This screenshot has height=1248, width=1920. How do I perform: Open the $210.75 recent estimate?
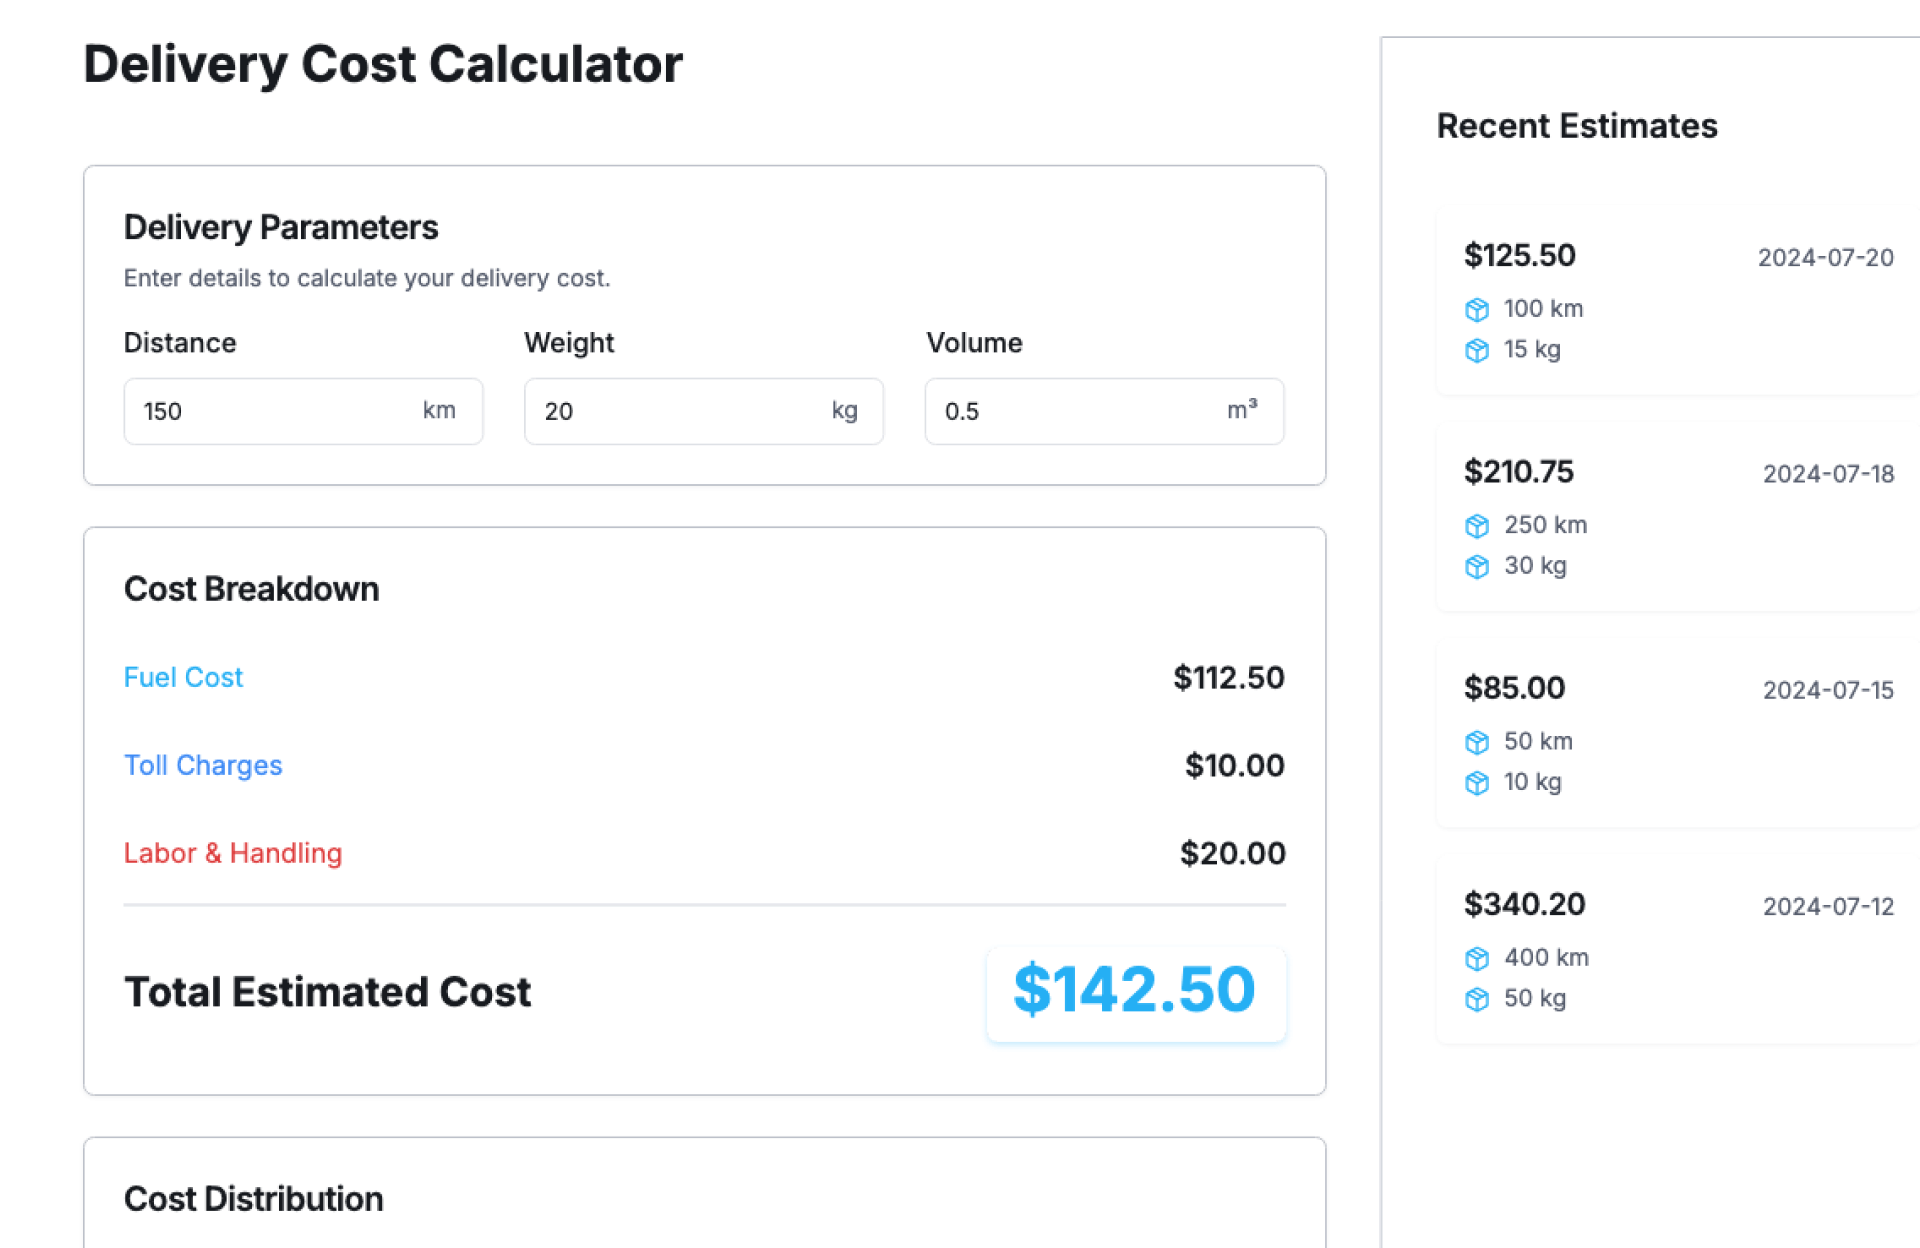coord(1678,516)
